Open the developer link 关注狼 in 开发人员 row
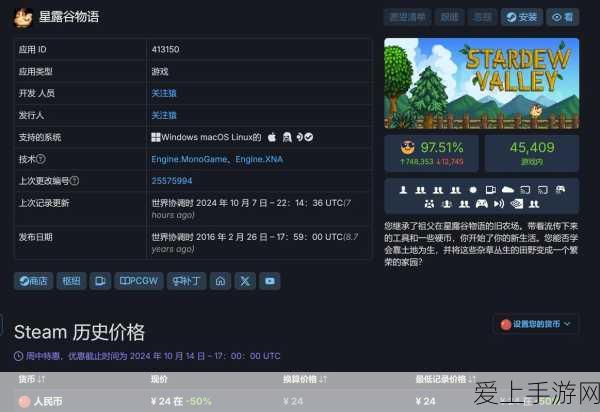Image resolution: width=600 pixels, height=412 pixels. tap(164, 93)
